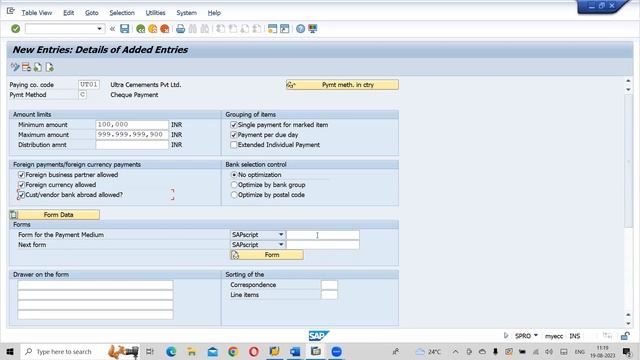
Task: Click the INS status bar indicator
Action: (x=575, y=336)
